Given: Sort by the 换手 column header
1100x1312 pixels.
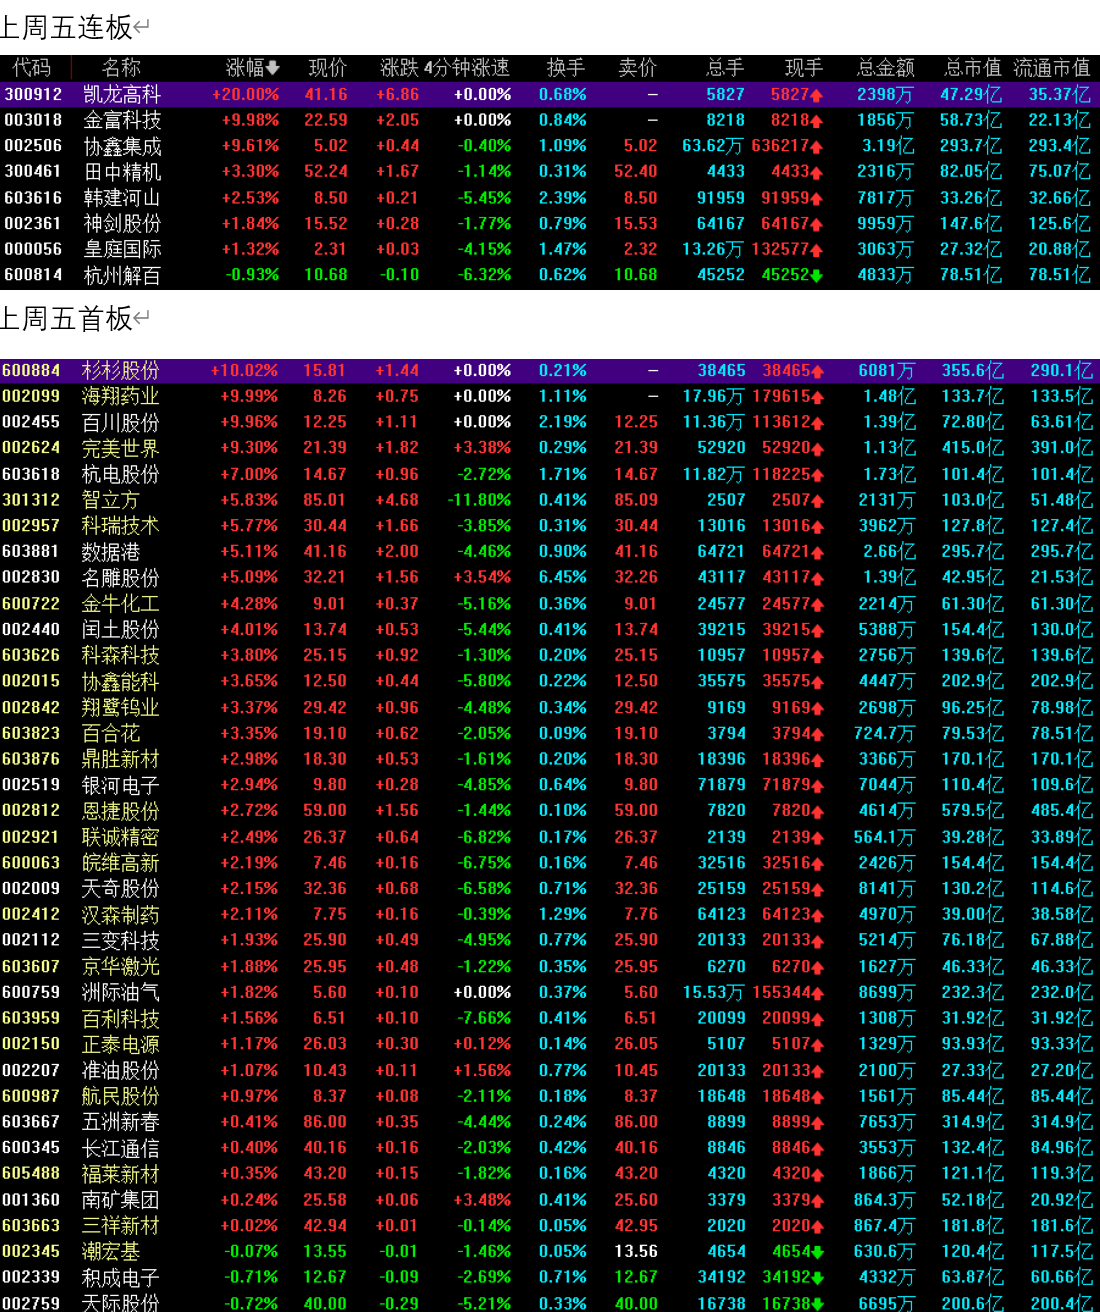Looking at the screenshot, I should click(x=565, y=68).
